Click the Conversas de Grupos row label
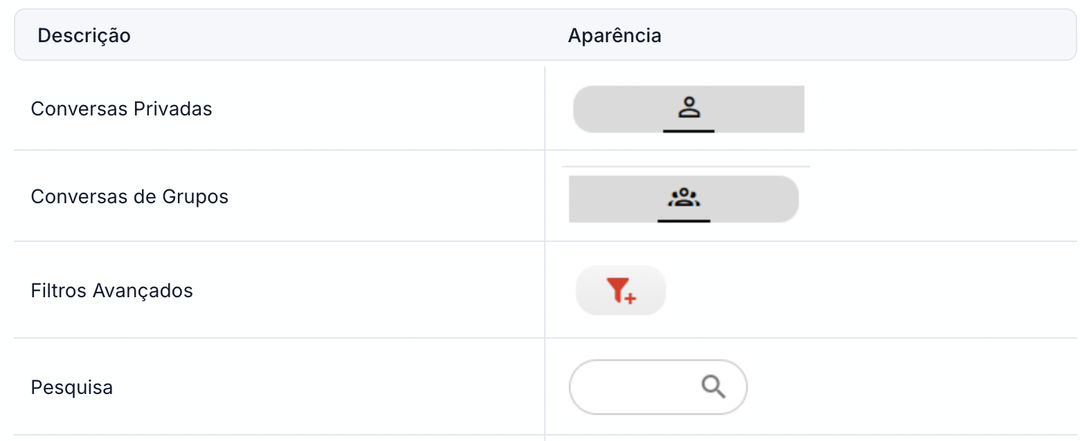 (129, 197)
